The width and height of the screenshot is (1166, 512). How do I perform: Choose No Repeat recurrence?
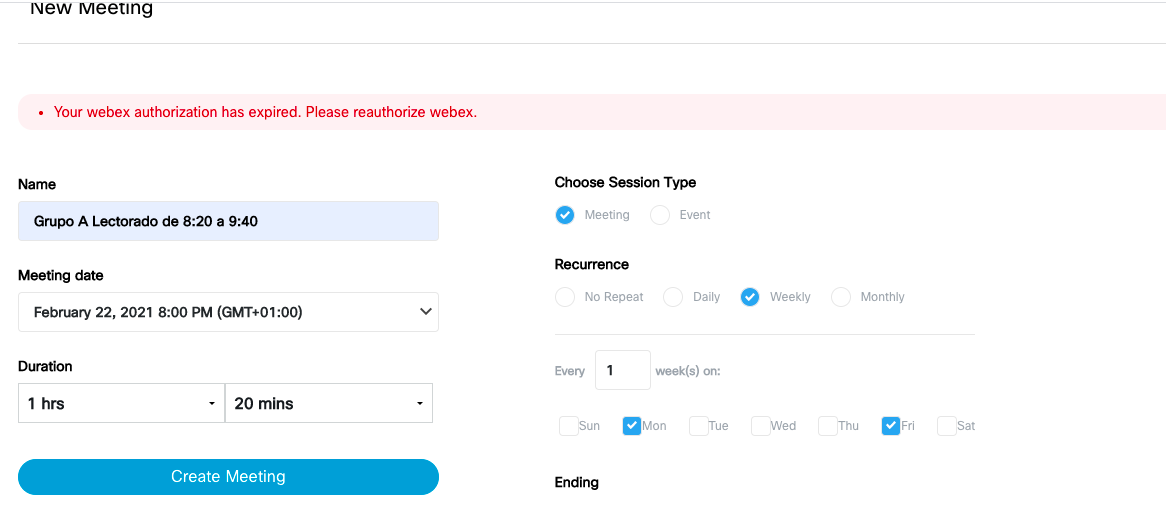[x=565, y=297]
